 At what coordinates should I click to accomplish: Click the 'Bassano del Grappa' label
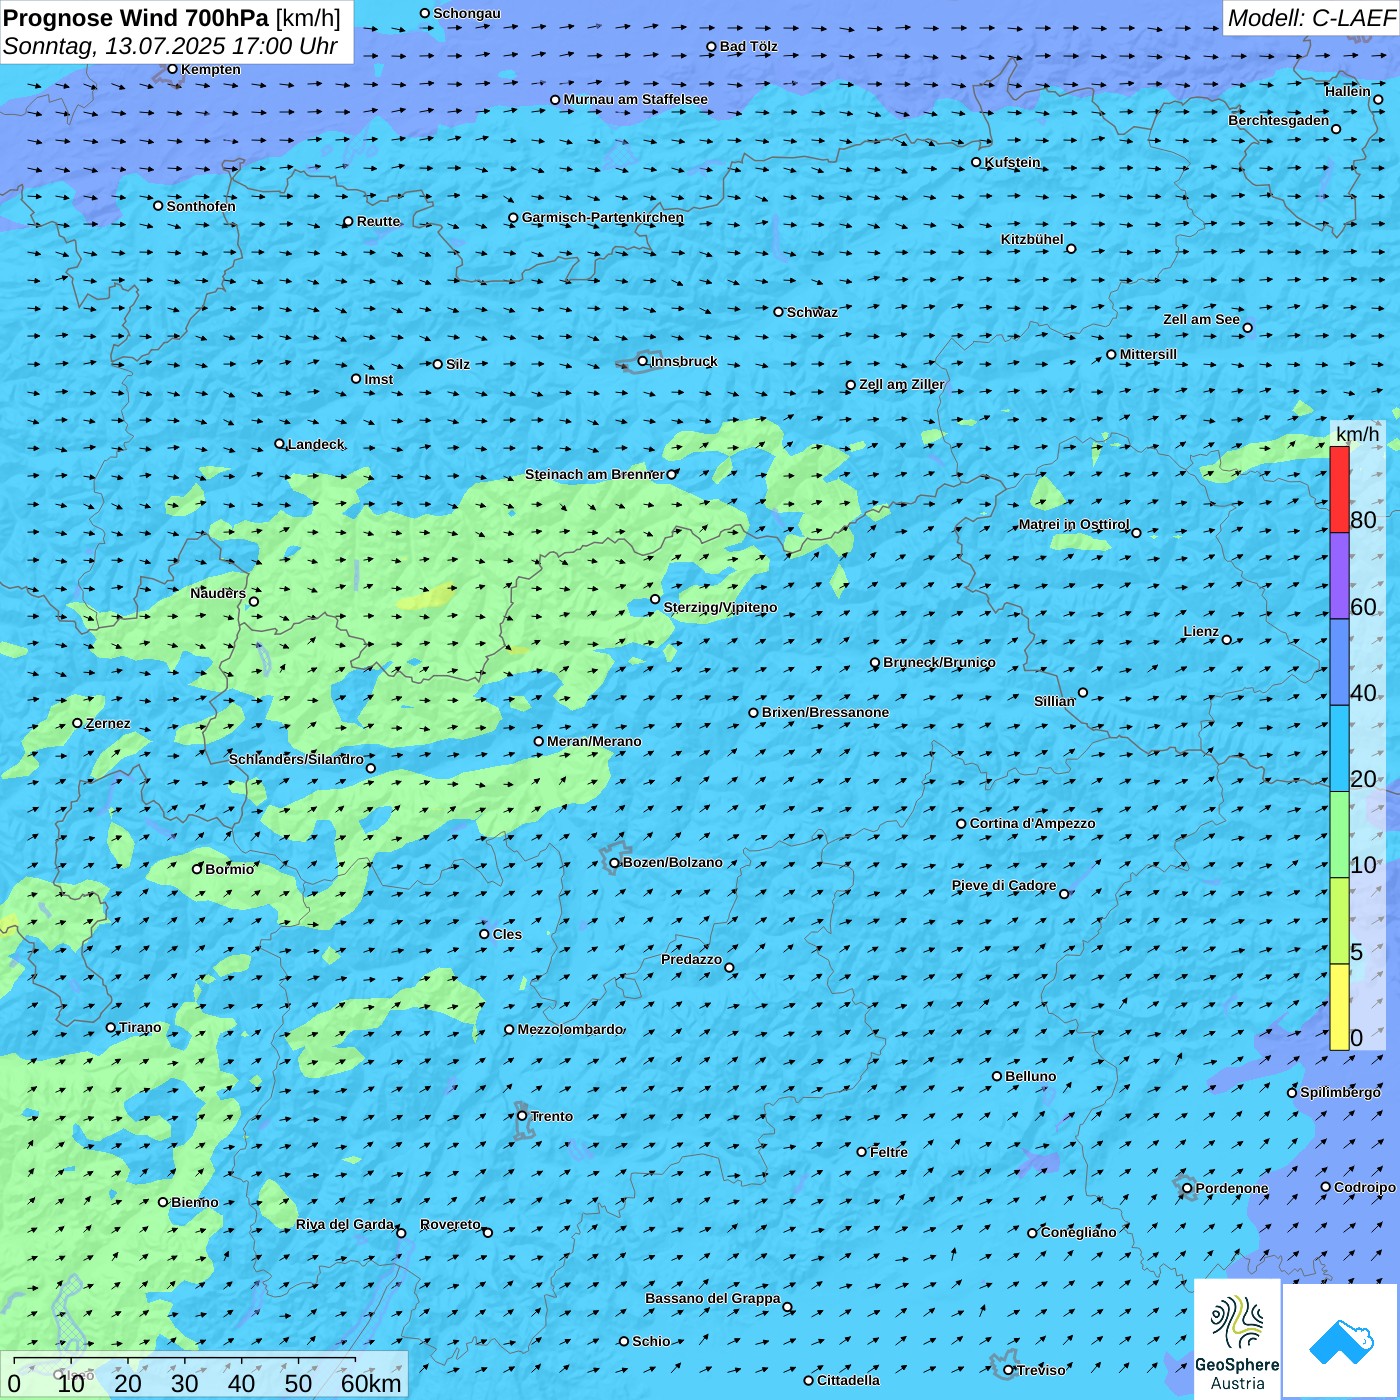tap(712, 1298)
